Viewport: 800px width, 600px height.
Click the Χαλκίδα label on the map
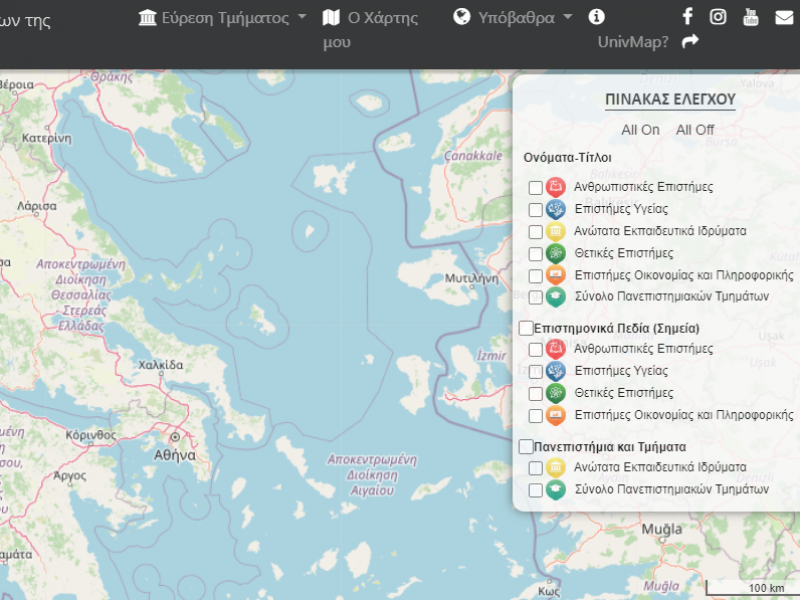tap(161, 365)
